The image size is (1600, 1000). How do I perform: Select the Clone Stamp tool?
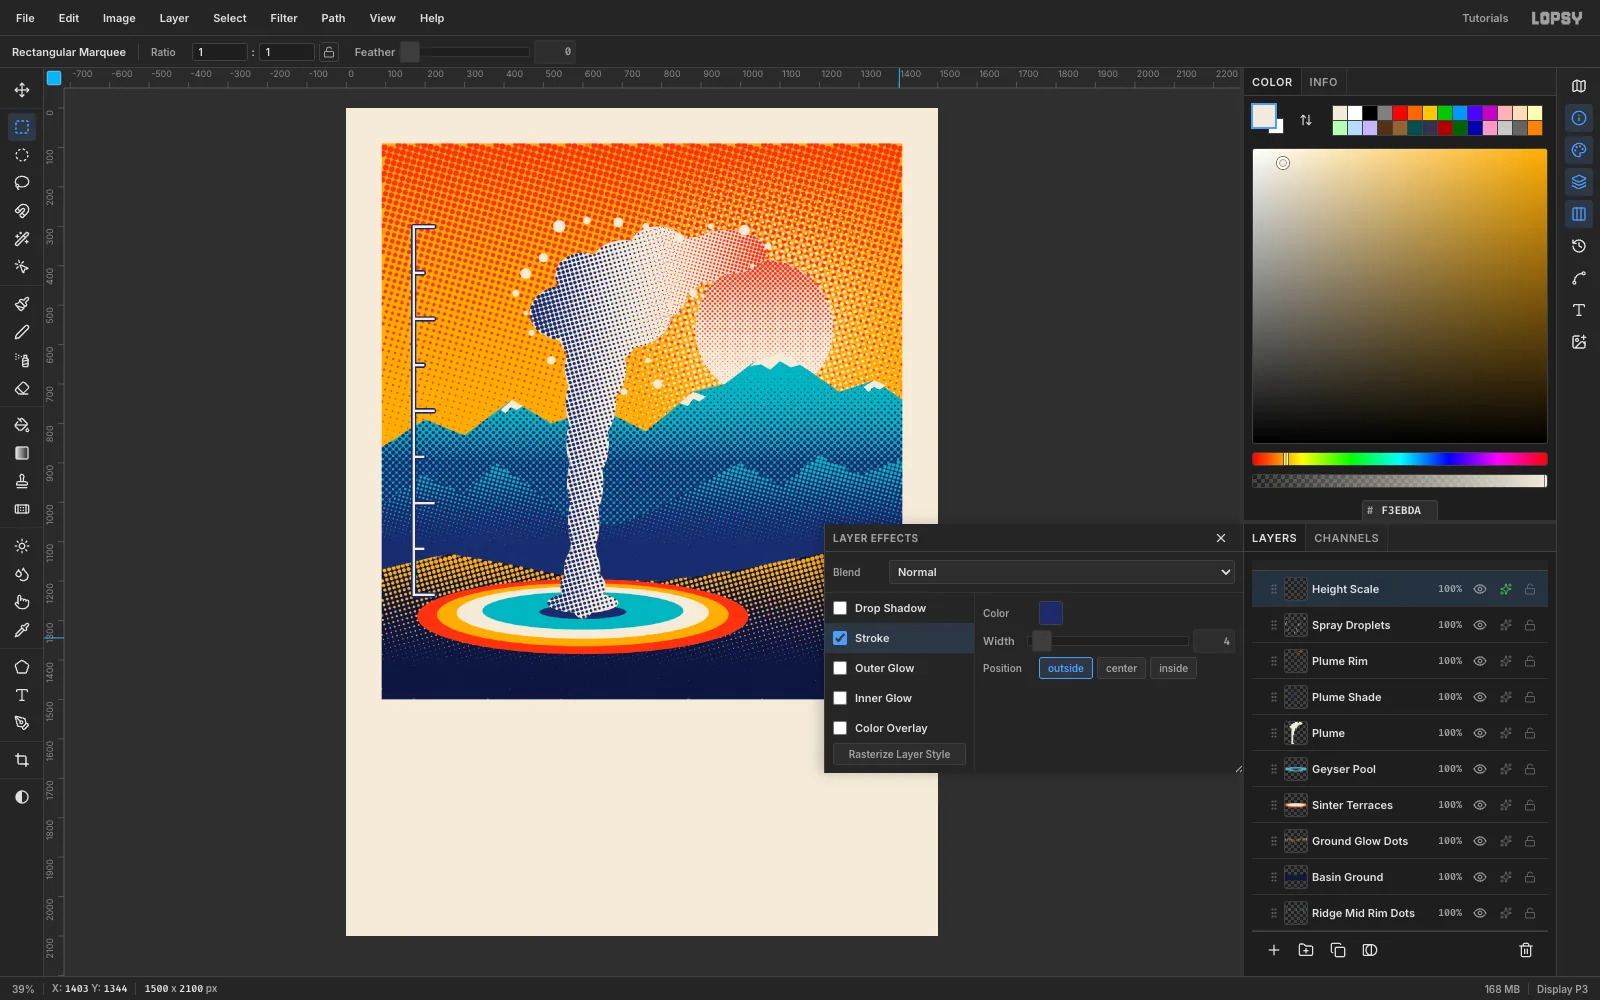[22, 481]
